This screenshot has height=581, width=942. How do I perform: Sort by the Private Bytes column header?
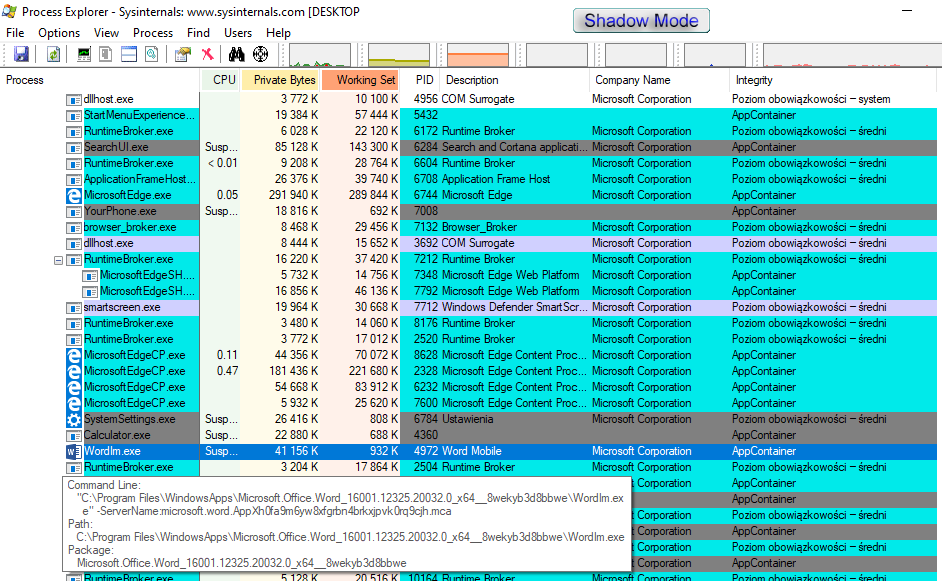pyautogui.click(x=284, y=80)
